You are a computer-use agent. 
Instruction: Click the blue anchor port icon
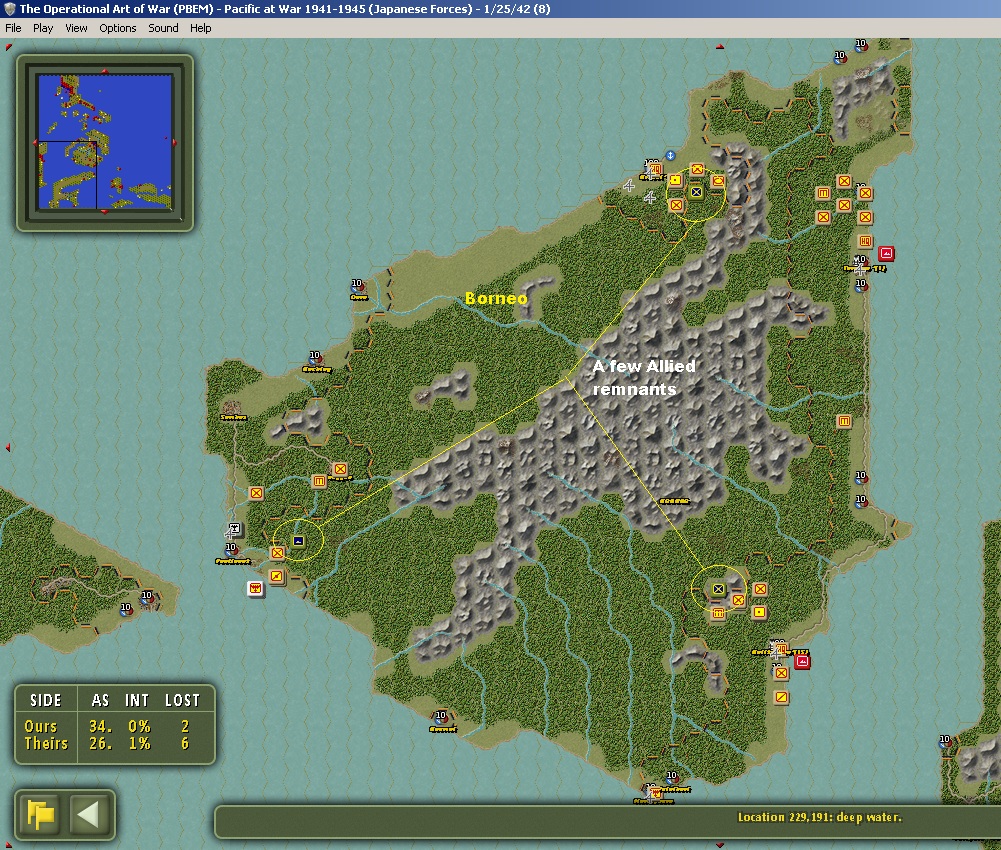(x=670, y=155)
